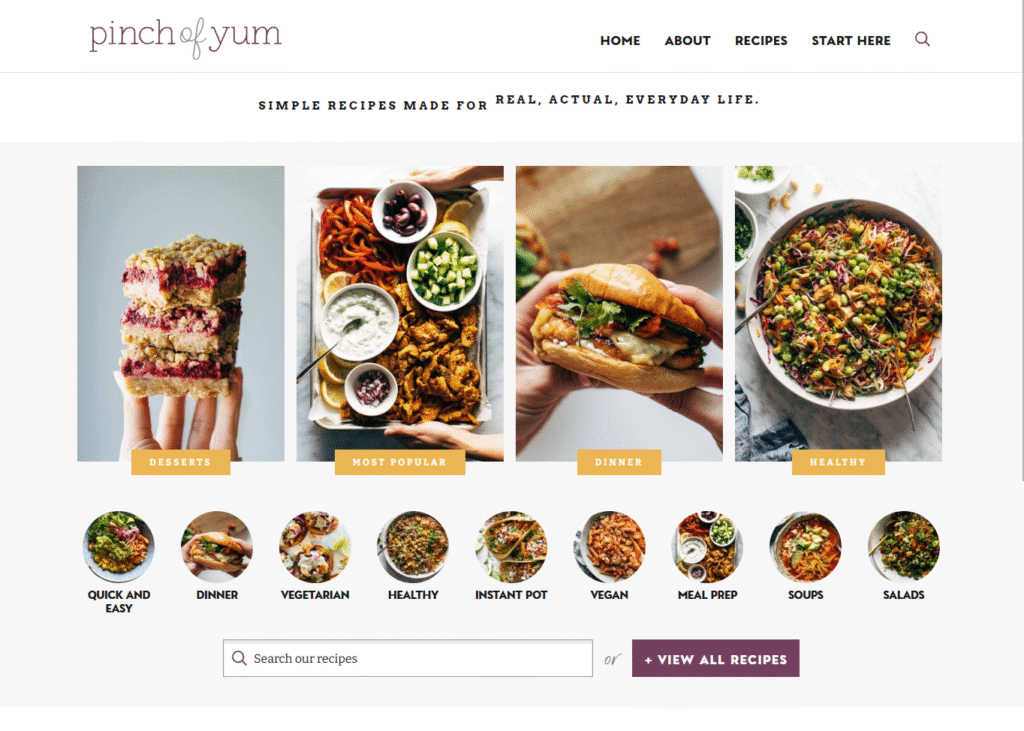Click the View All Recipes button
This screenshot has height=731, width=1024.
(716, 658)
